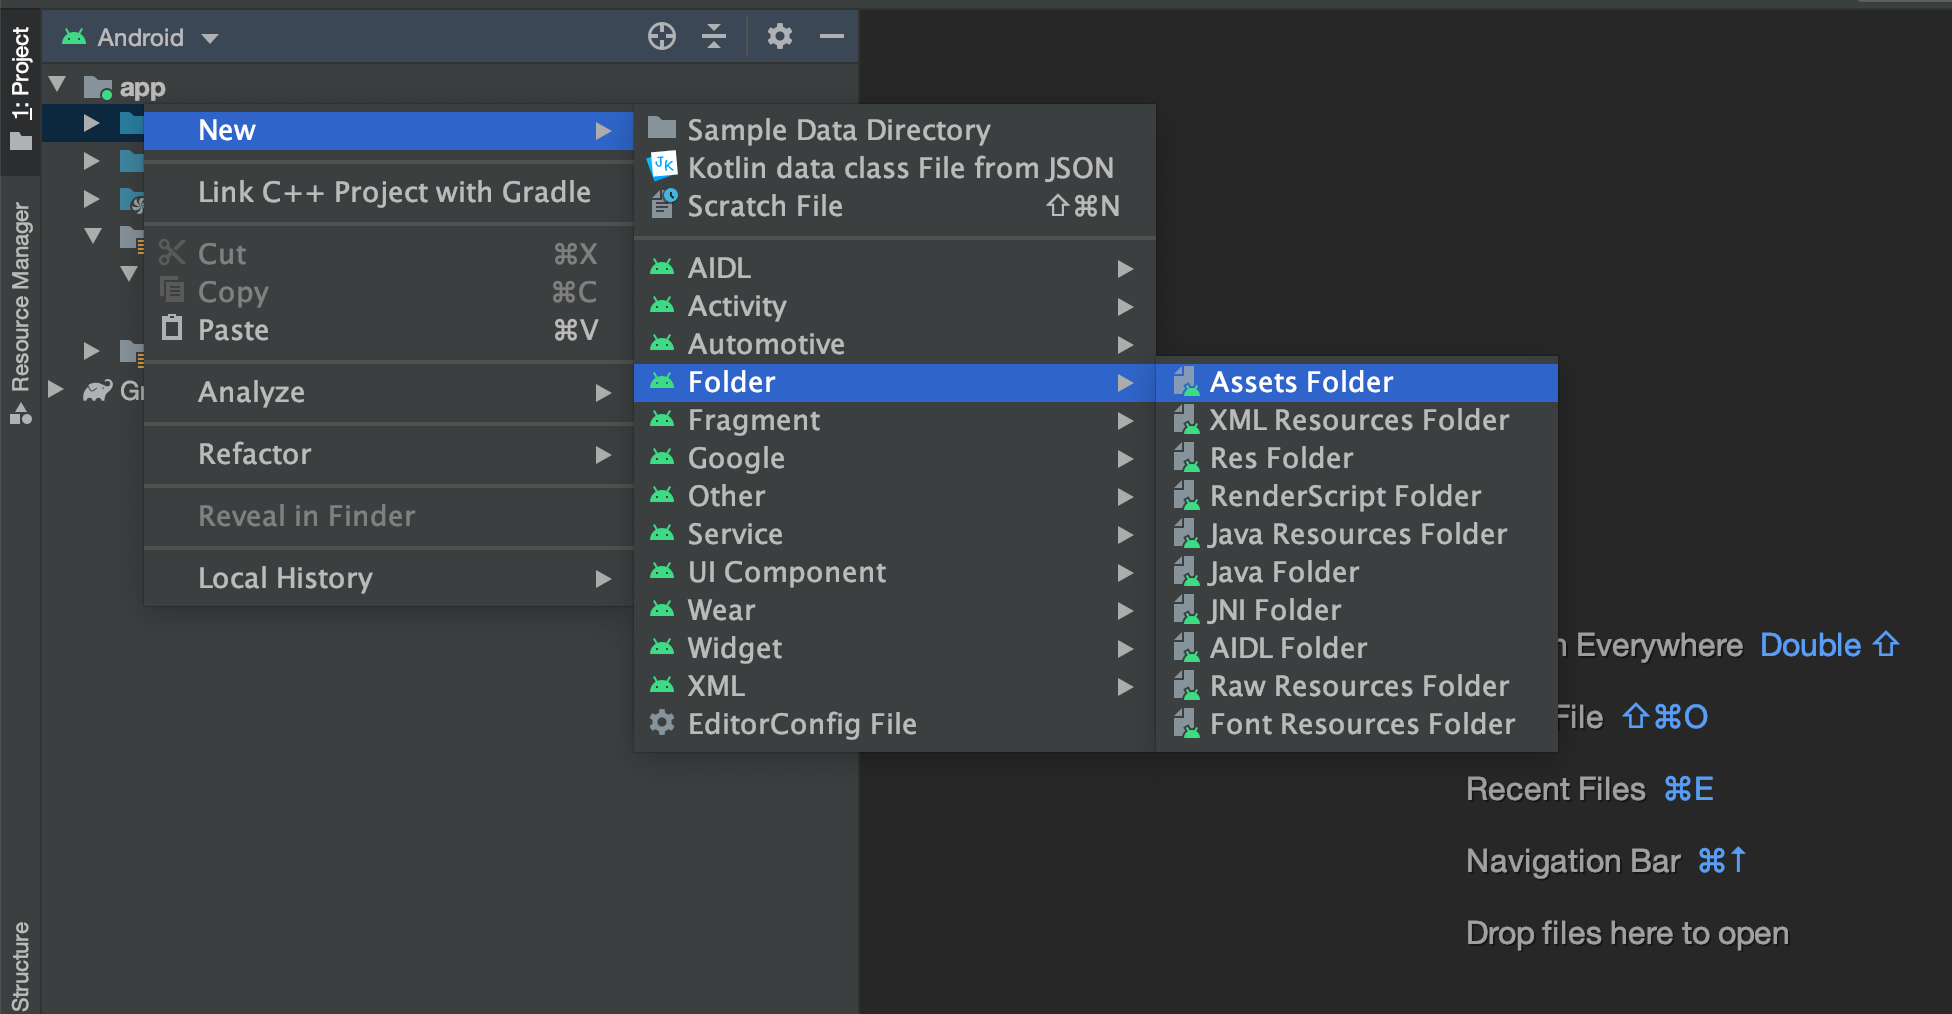The height and width of the screenshot is (1014, 1952).
Task: Click the Scratch File menu label
Action: tap(765, 206)
